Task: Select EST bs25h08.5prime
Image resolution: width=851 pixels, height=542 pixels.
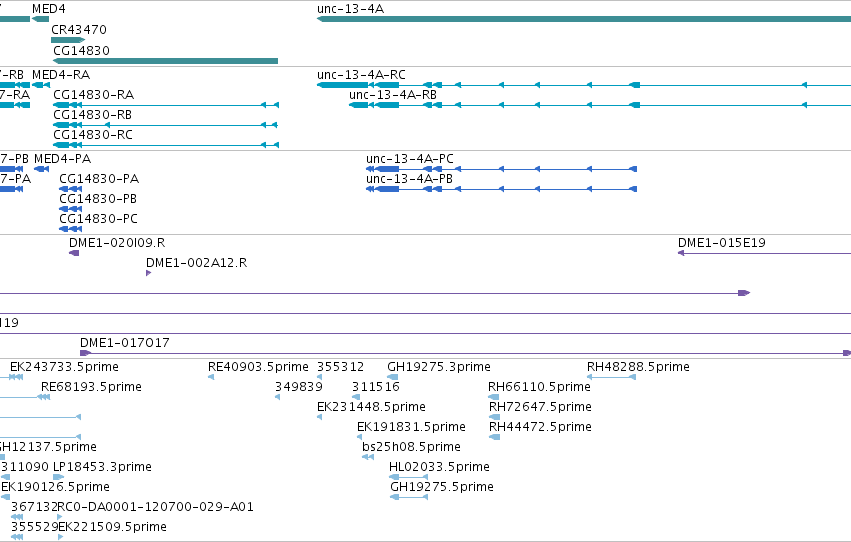Action: [411, 447]
